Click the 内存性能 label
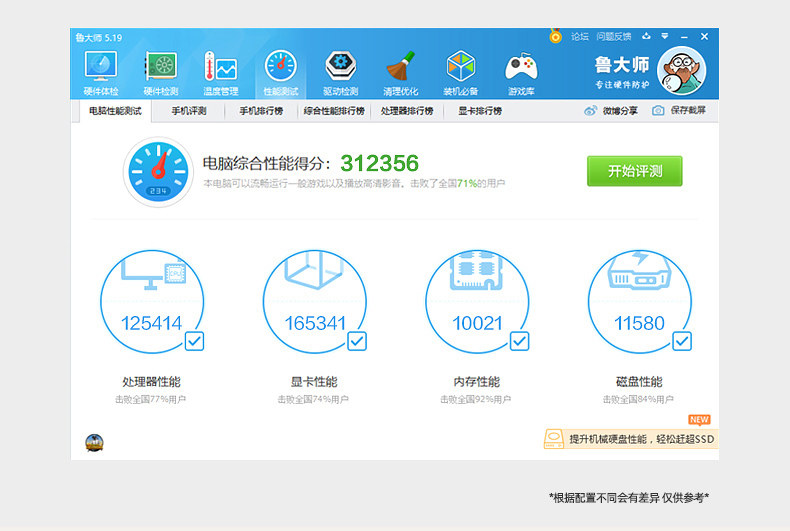 pos(477,382)
